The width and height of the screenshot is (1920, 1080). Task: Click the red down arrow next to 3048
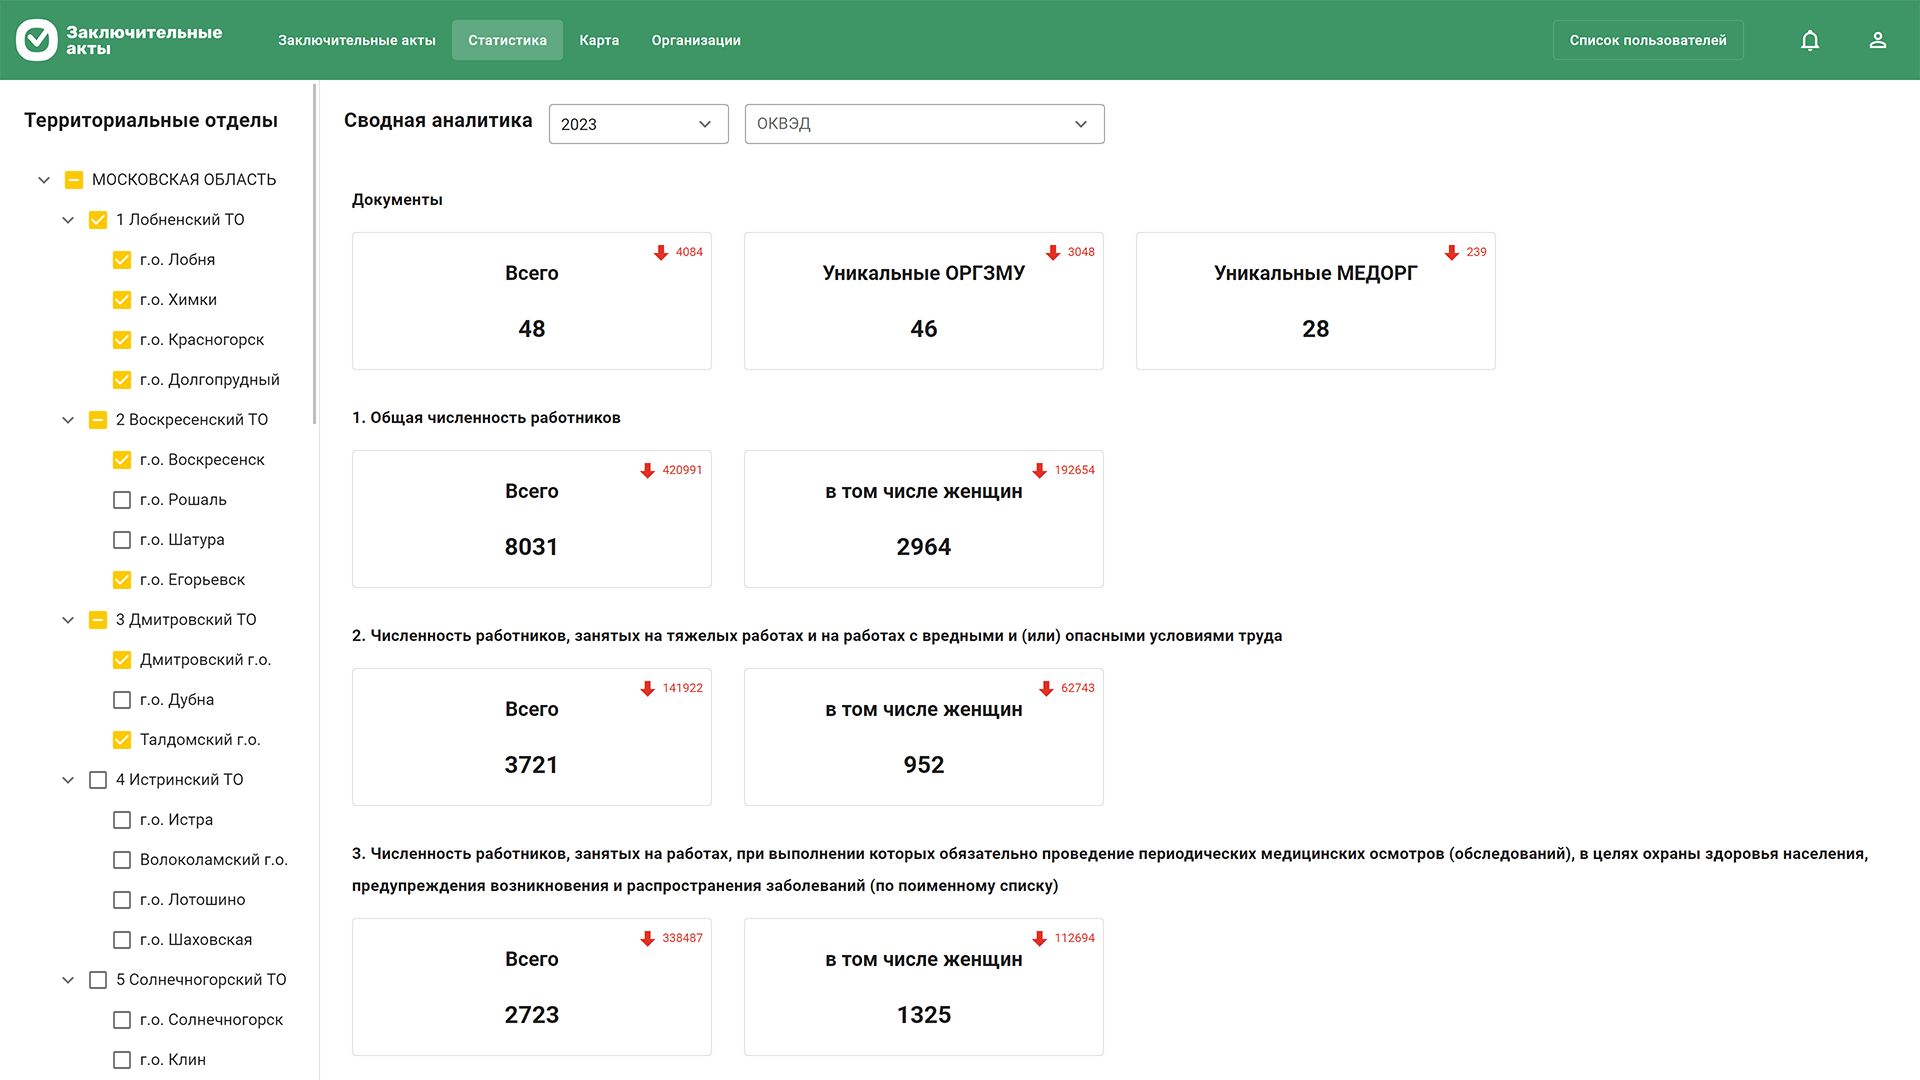(1053, 252)
